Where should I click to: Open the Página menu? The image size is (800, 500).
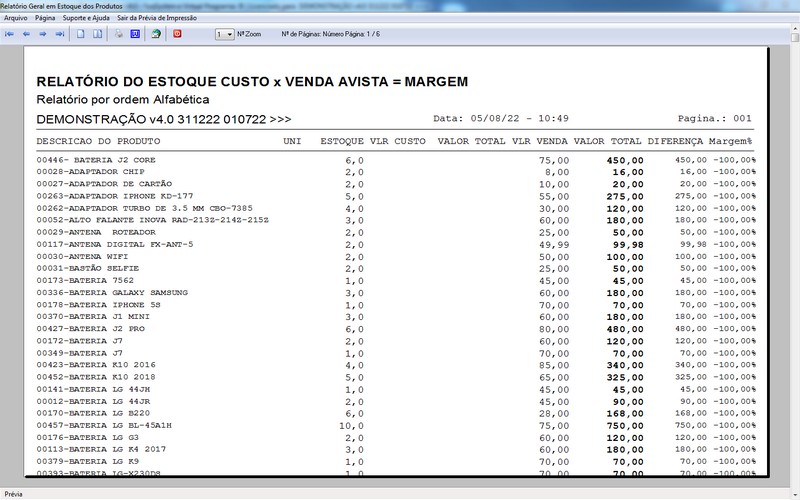tap(45, 18)
